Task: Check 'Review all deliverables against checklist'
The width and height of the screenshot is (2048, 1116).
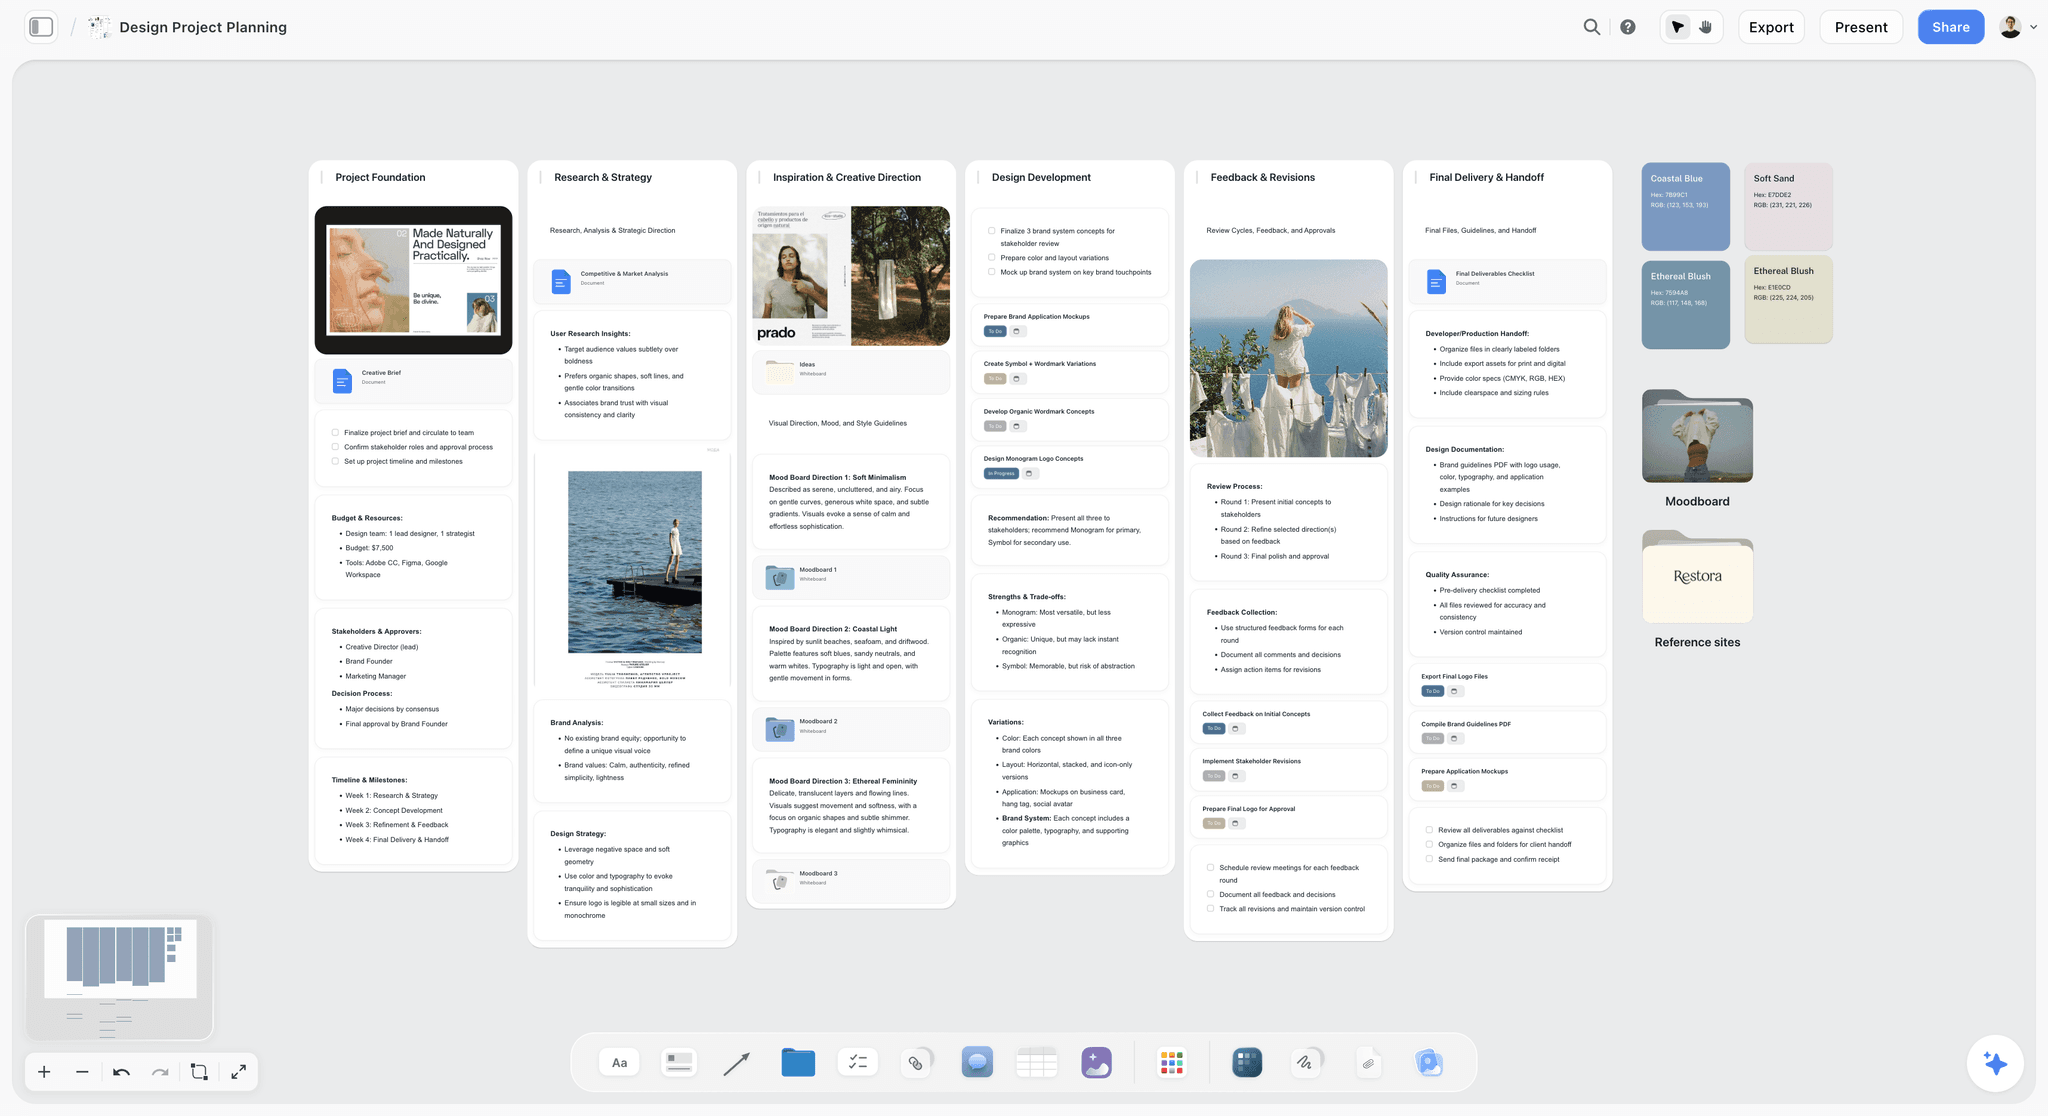Action: click(x=1429, y=830)
